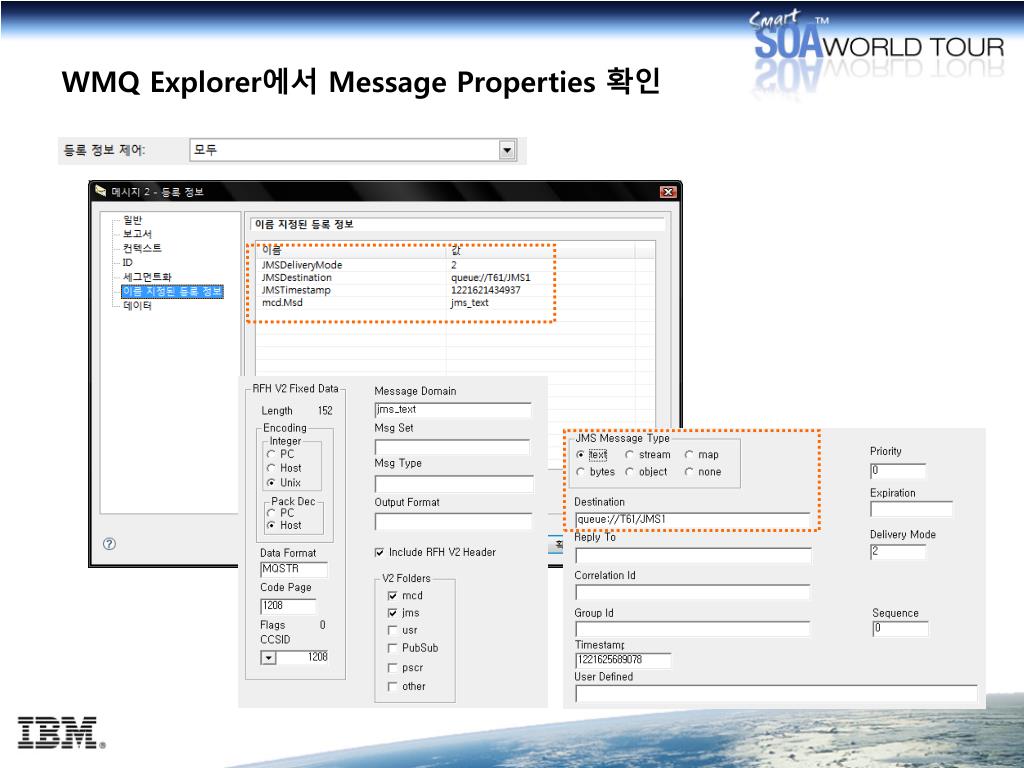
Task: Select JMS message type bytes radio
Action: (x=581, y=472)
